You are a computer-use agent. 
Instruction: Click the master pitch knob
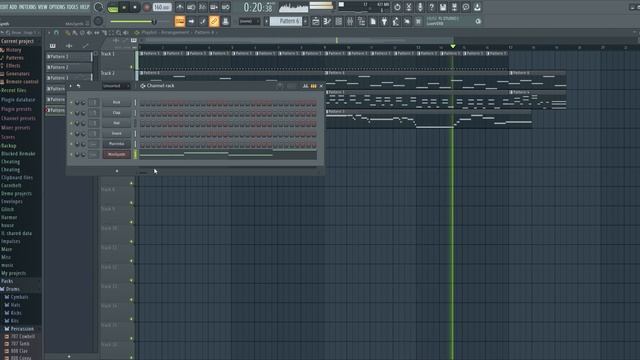98,21
